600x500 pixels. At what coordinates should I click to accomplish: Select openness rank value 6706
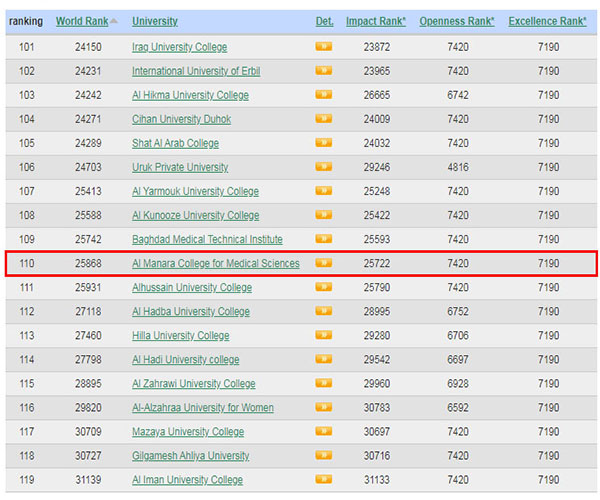(458, 336)
